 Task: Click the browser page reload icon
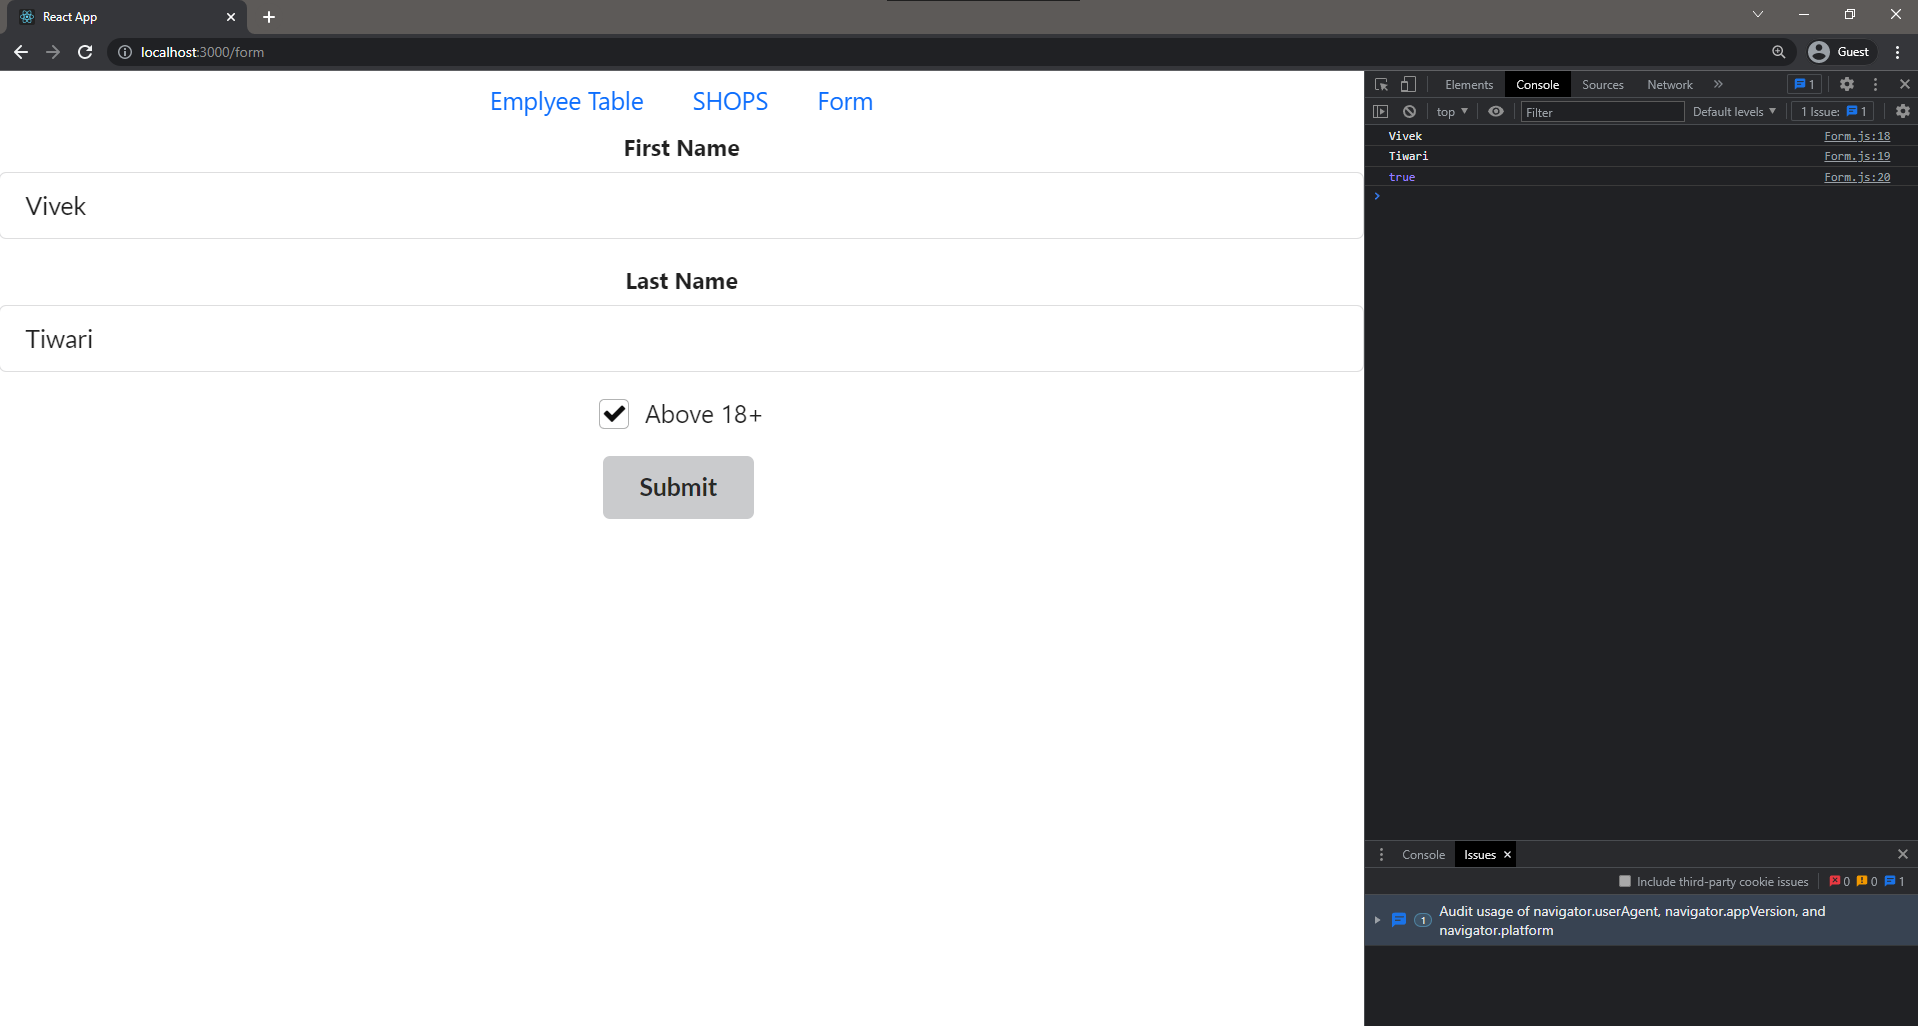tap(85, 52)
